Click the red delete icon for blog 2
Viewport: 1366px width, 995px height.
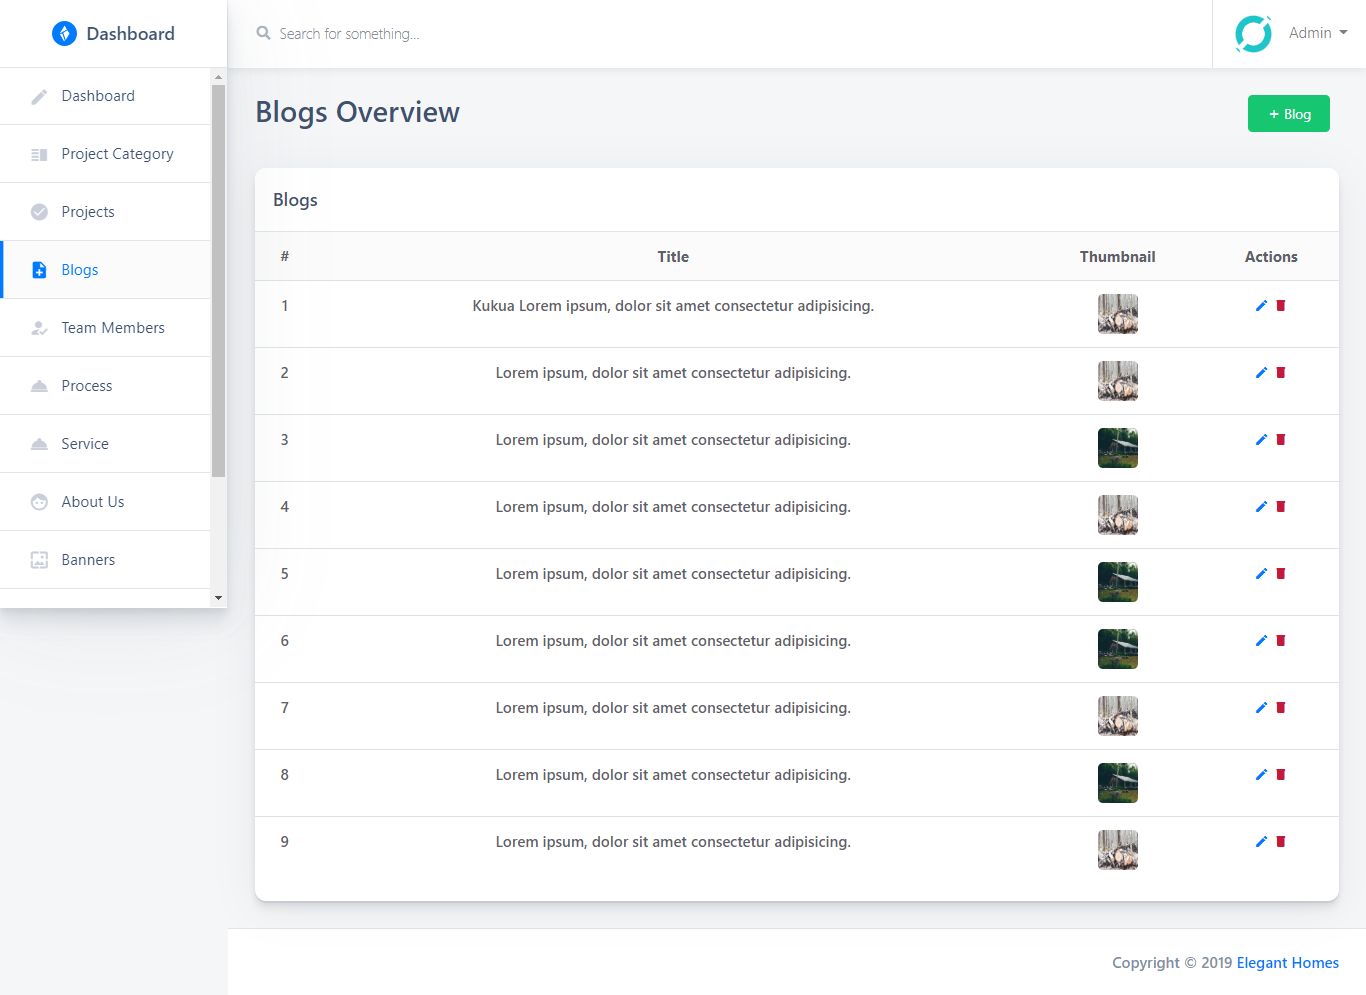tap(1281, 373)
